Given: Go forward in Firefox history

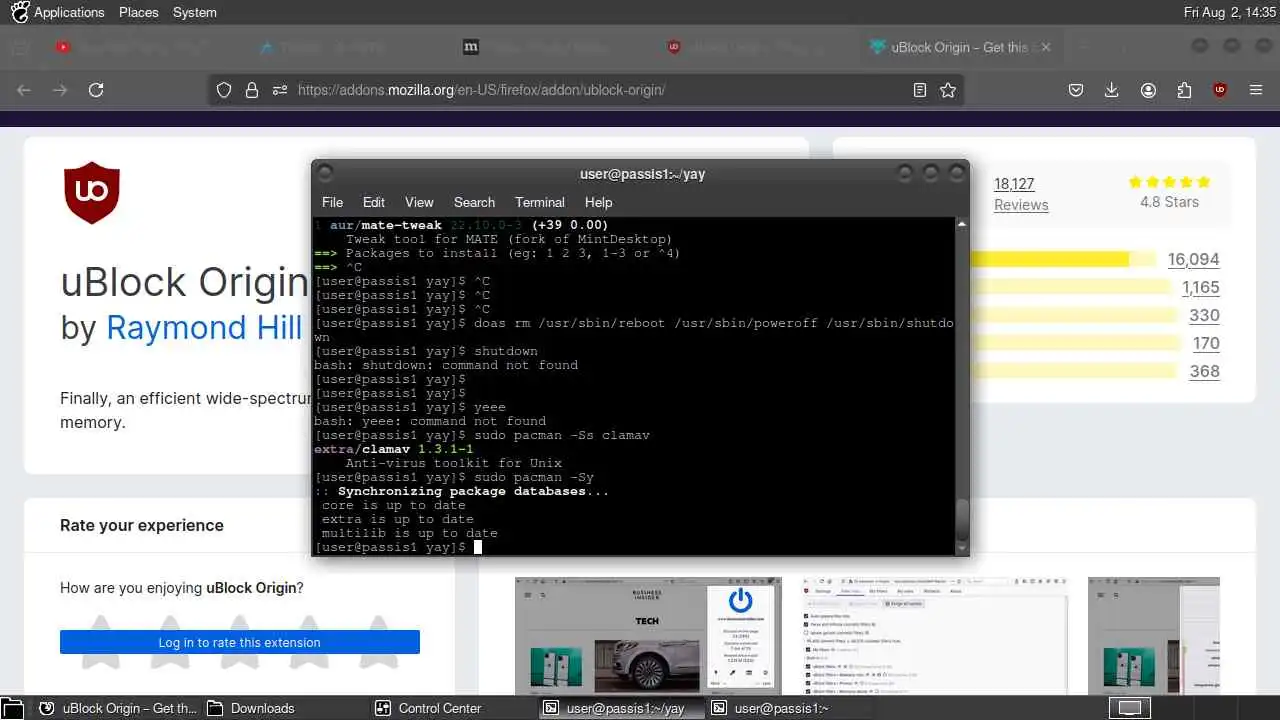Looking at the screenshot, I should [x=60, y=90].
